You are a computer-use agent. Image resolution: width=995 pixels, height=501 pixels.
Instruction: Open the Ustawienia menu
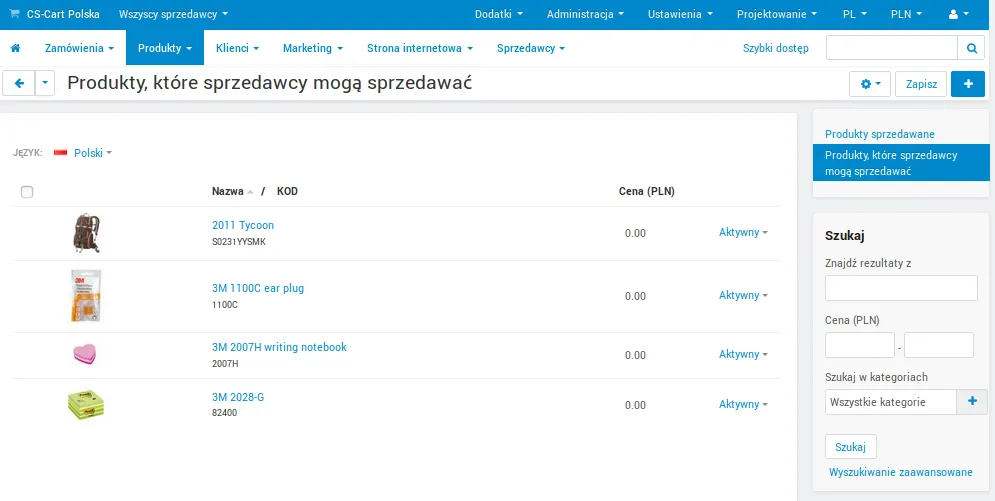pyautogui.click(x=680, y=14)
